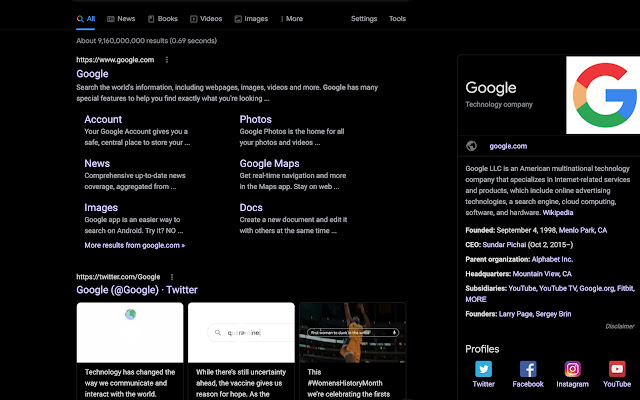This screenshot has height=400, width=640.
Task: Open the WomensHistoryMonth basketball tweet card
Action: pyautogui.click(x=353, y=351)
